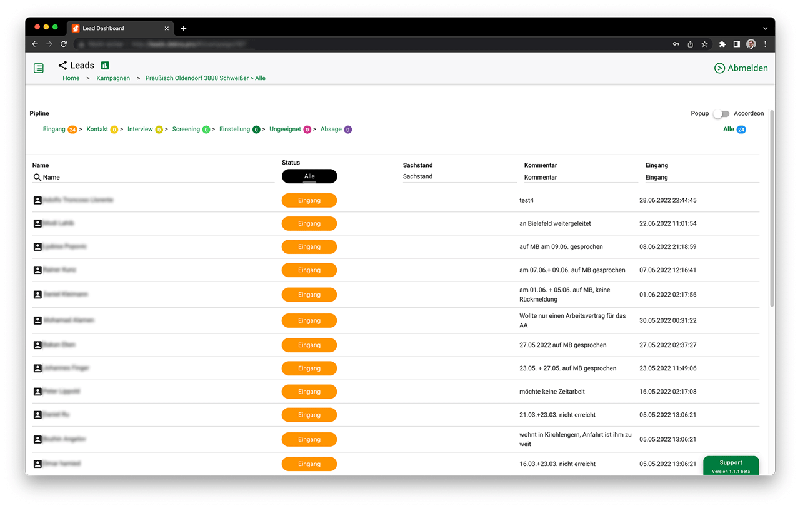
Task: Open a new browser tab with plus
Action: [184, 29]
